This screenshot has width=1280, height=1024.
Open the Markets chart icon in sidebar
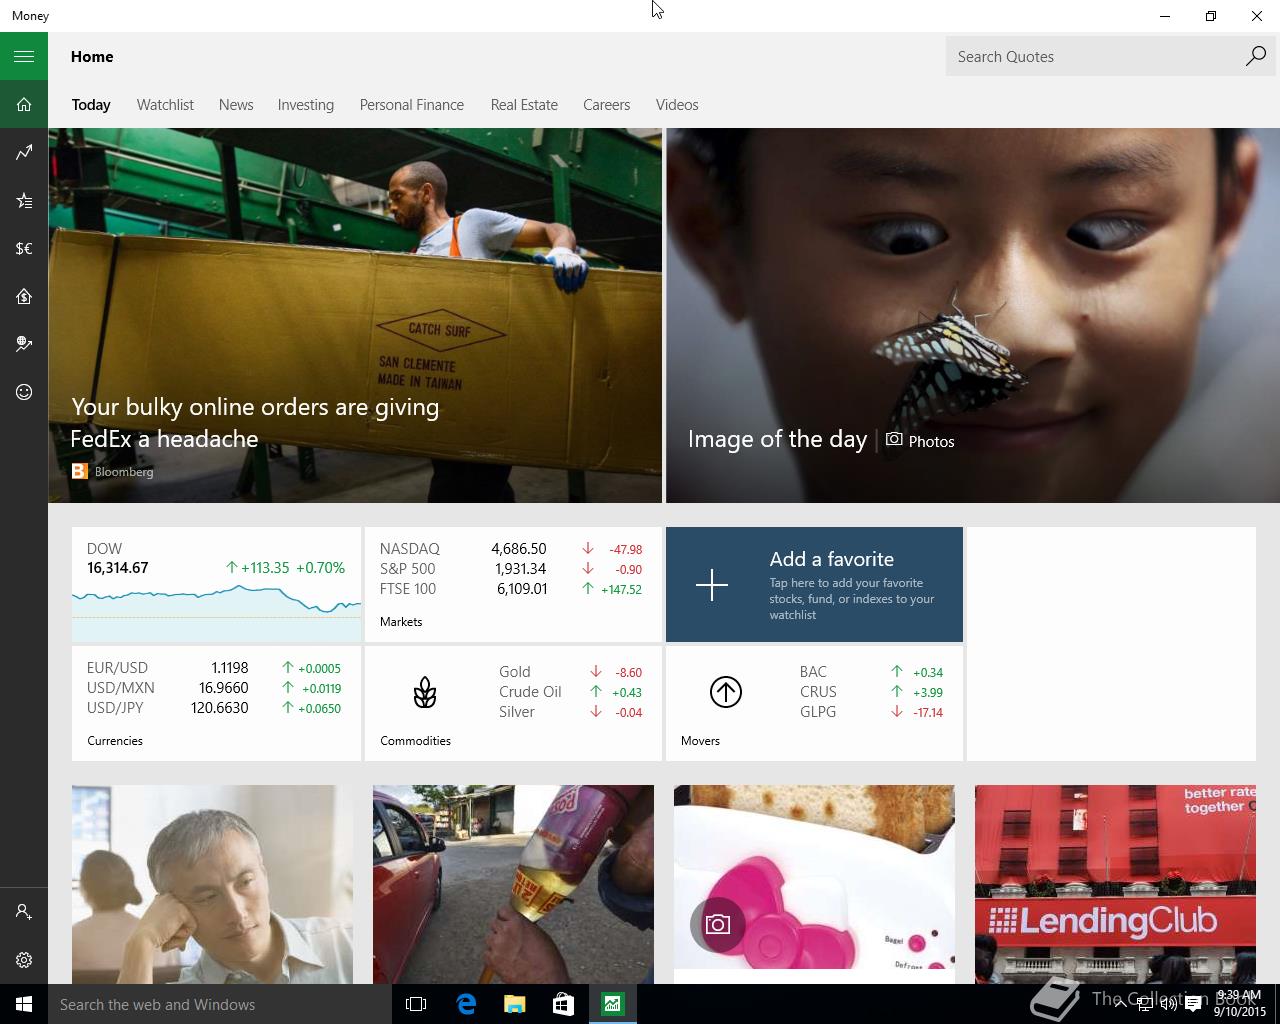(24, 152)
